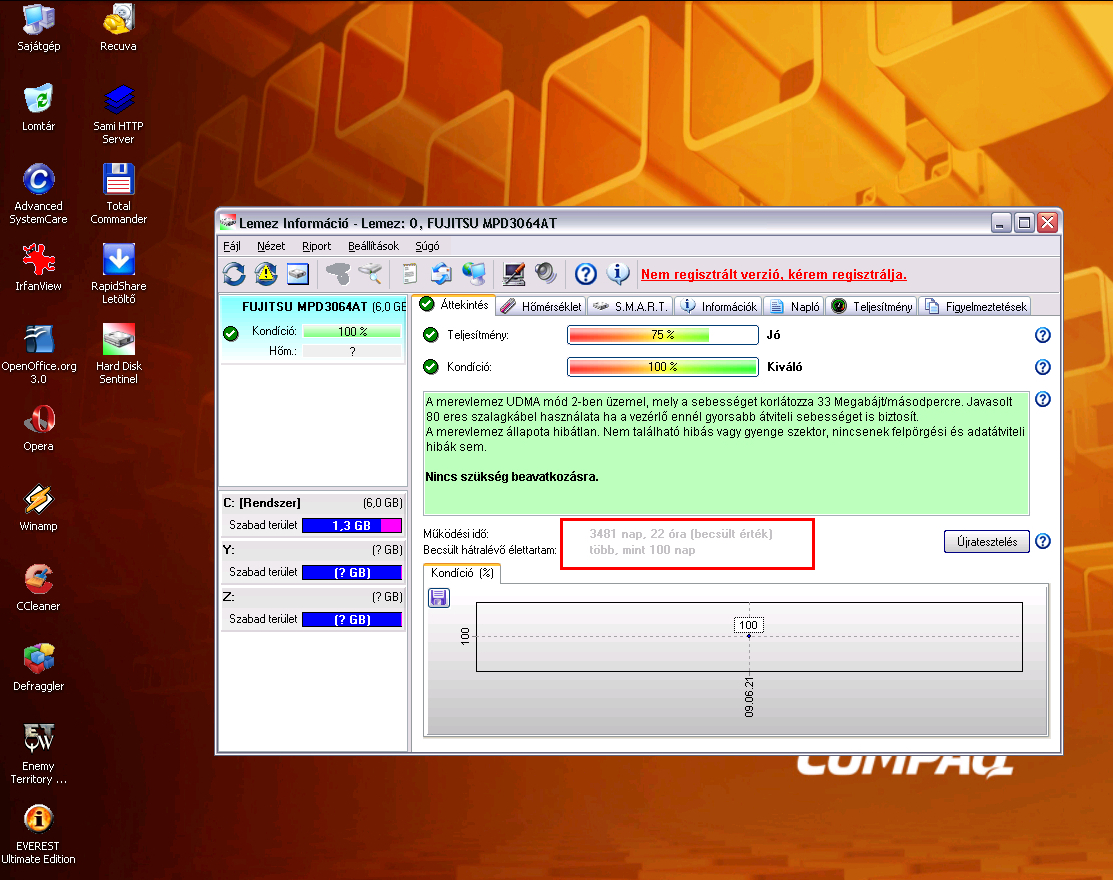Image resolution: width=1113 pixels, height=880 pixels.
Task: Select the FUJITSU MPD3064AT disk entry
Action: click(x=313, y=330)
